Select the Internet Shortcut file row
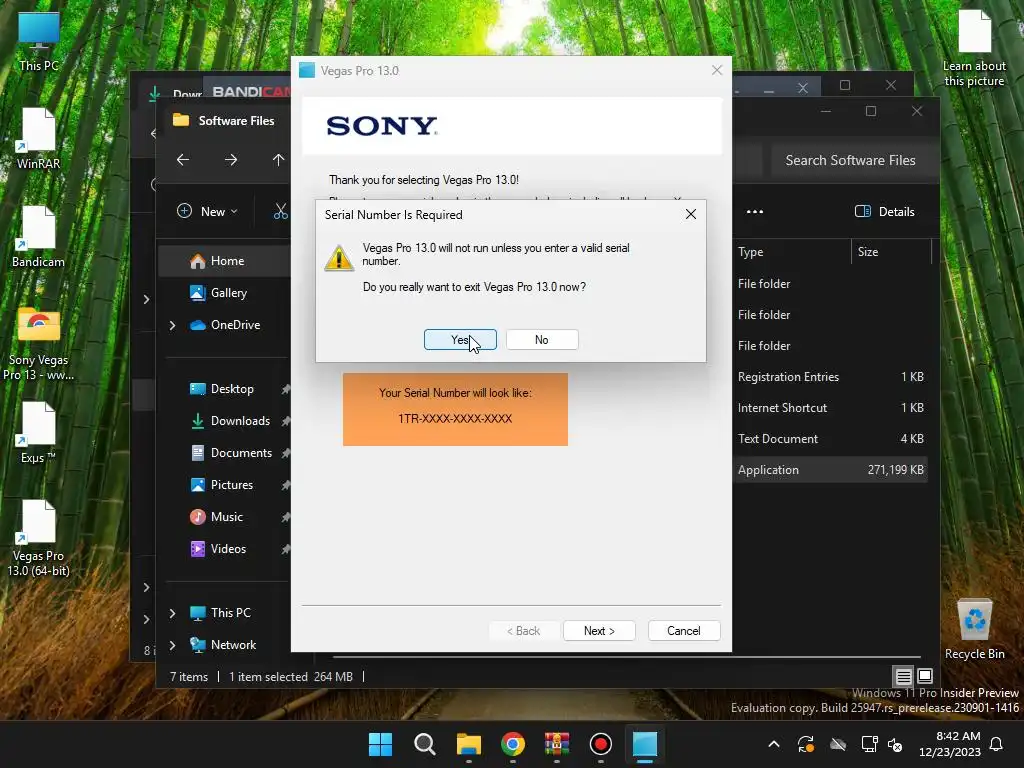Screen dimensions: 1024x768 [x=830, y=408]
